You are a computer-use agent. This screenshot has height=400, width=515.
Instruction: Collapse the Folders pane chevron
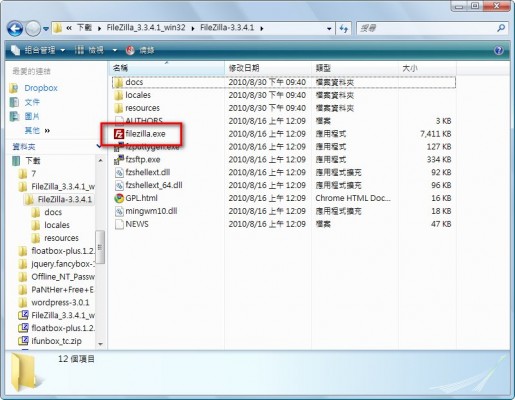[99, 146]
